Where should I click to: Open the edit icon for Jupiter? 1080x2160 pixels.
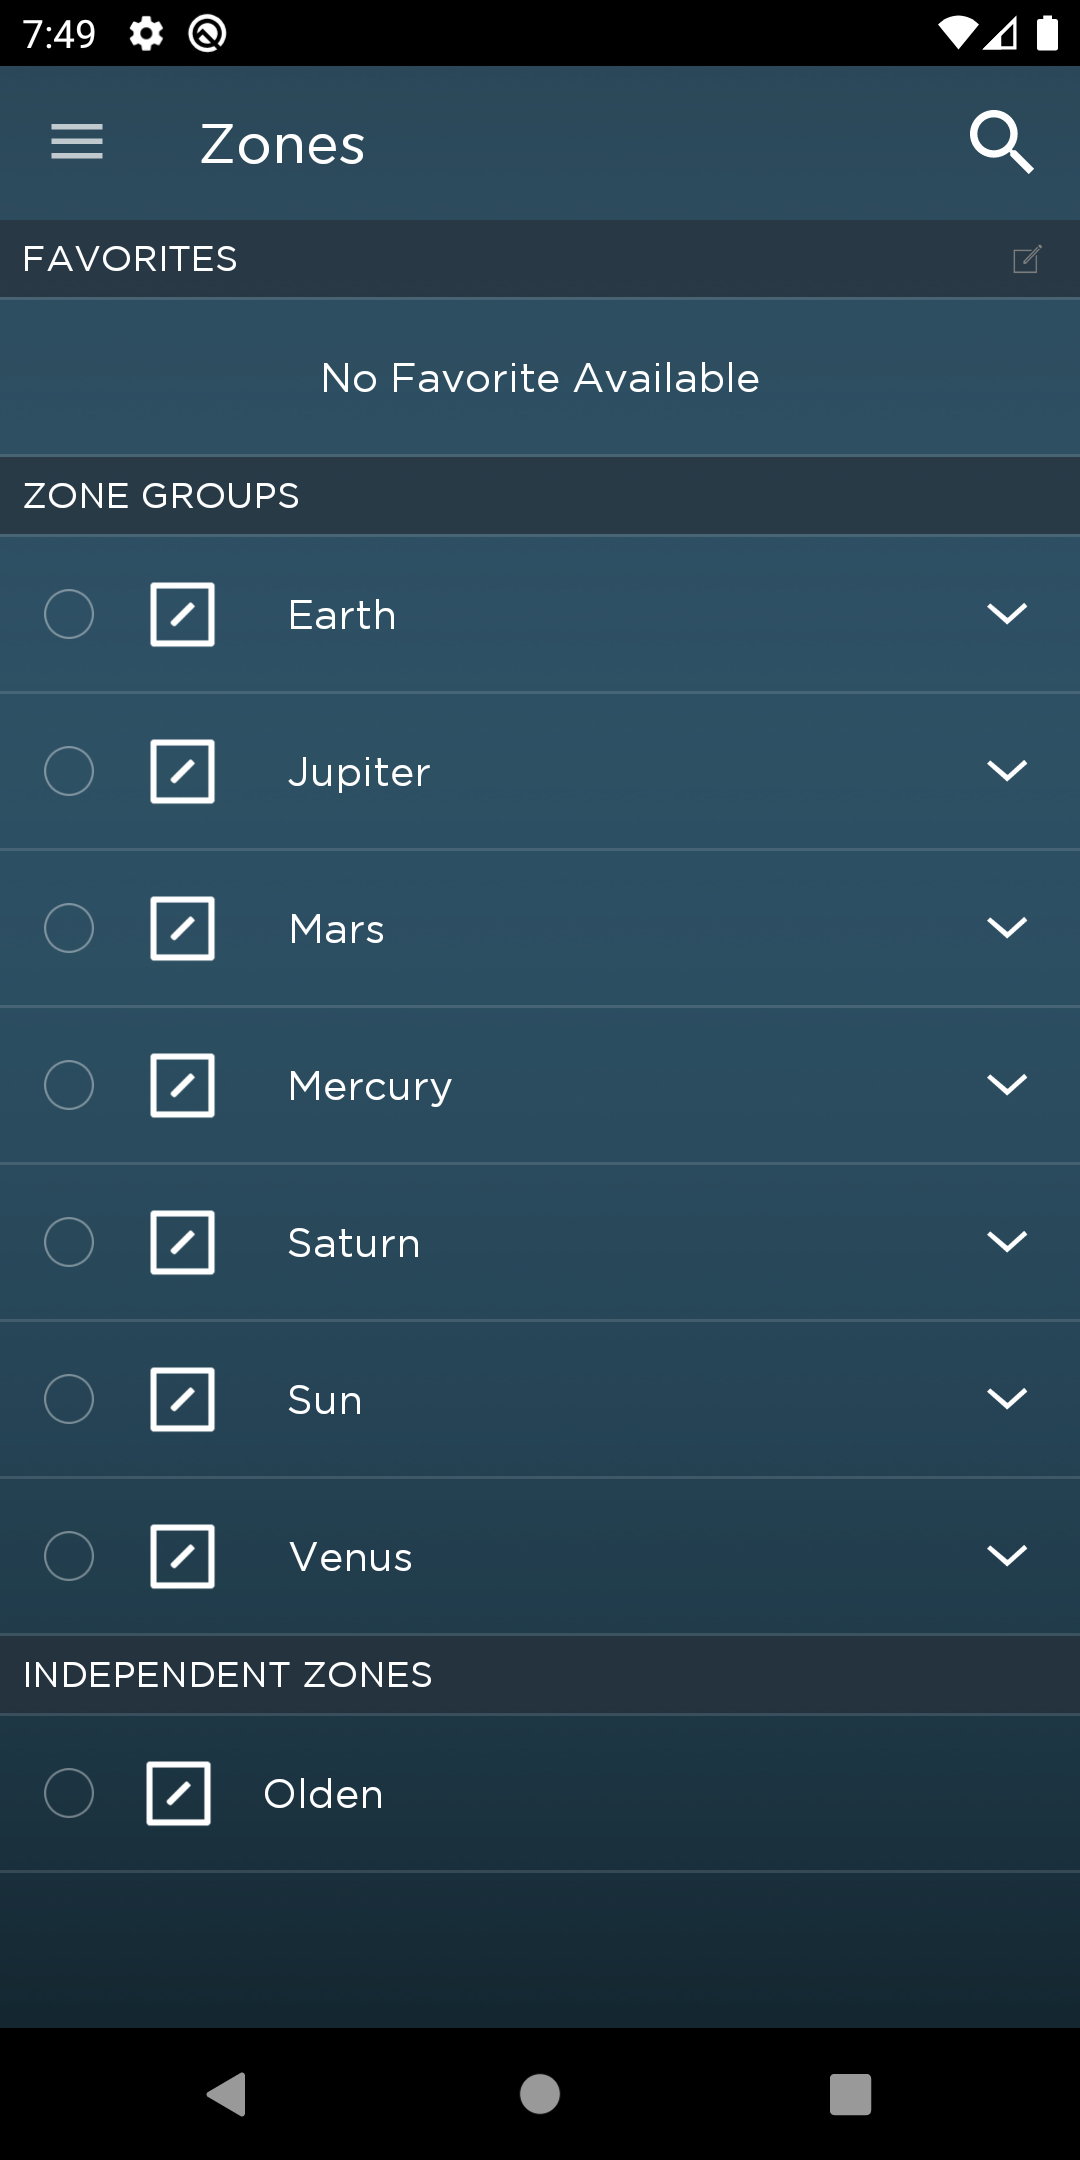tap(182, 772)
